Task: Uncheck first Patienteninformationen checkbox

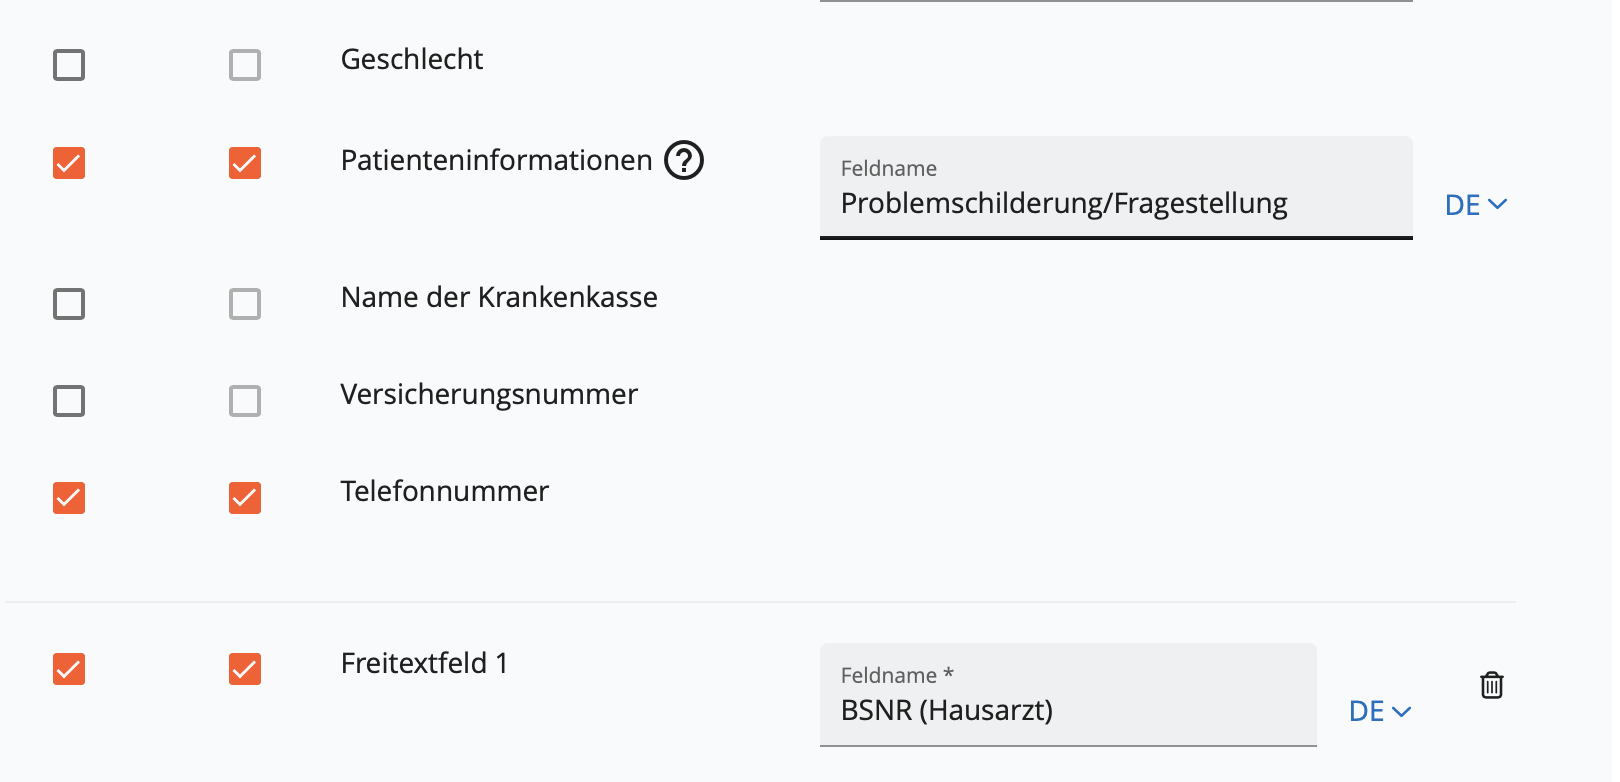Action: click(69, 163)
